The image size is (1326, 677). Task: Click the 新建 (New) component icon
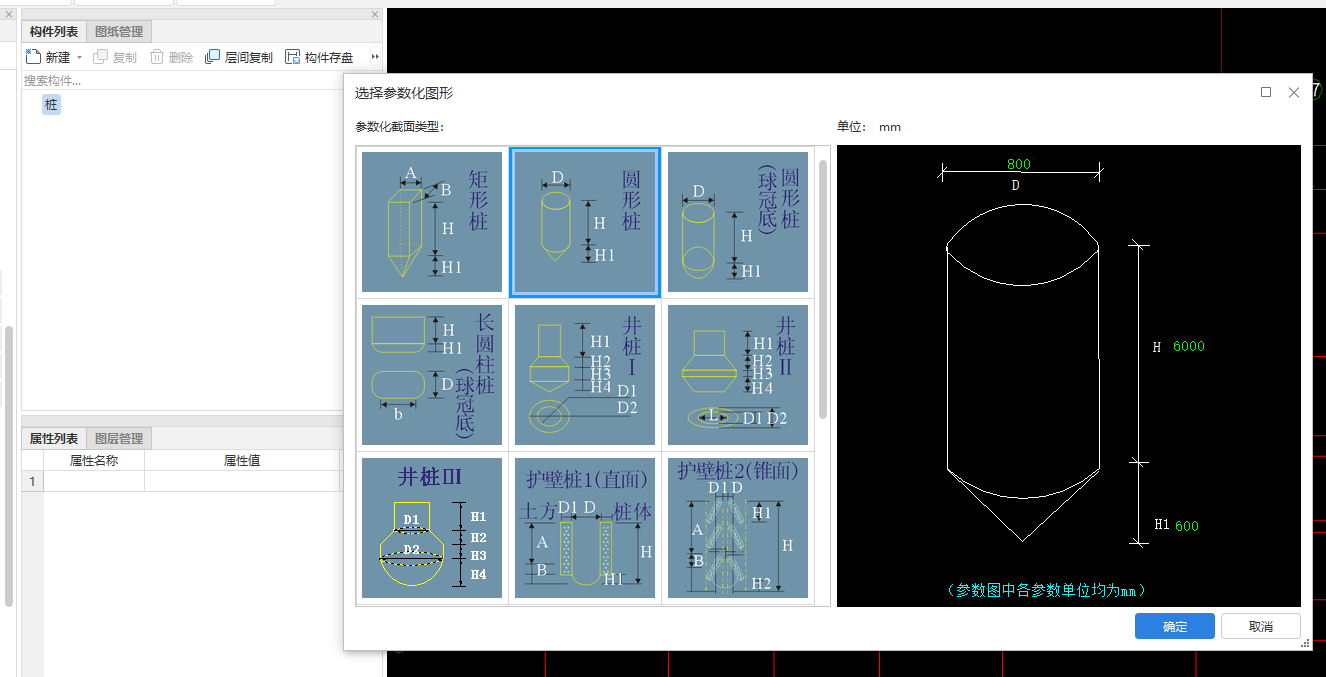click(33, 57)
